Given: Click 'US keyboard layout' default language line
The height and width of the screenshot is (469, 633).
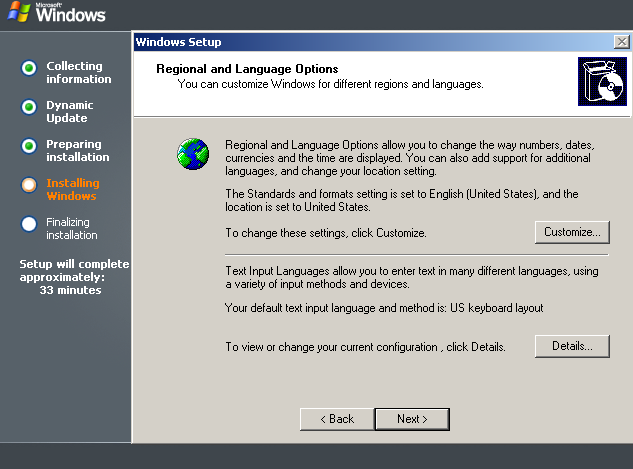Looking at the screenshot, I should click(384, 308).
